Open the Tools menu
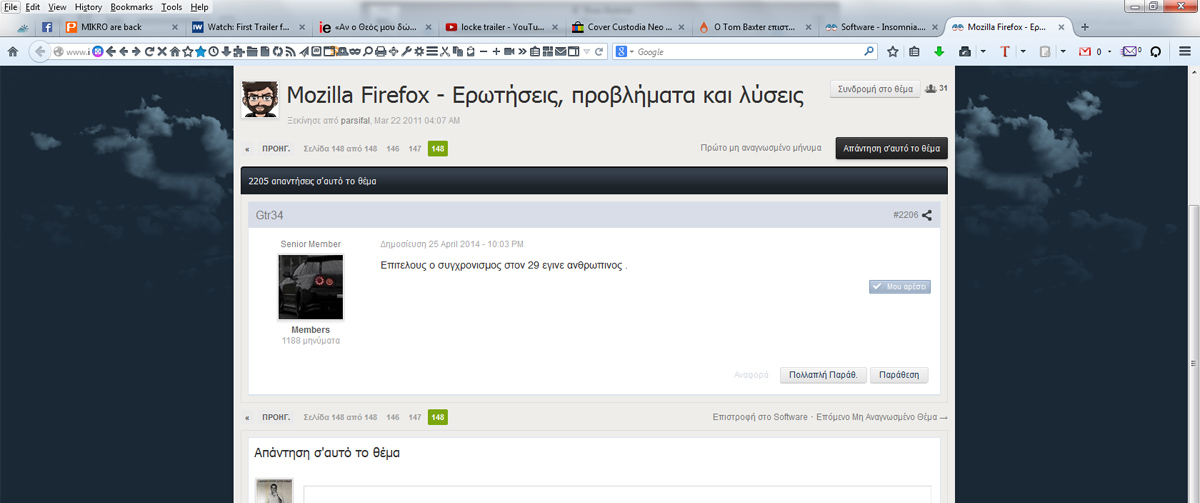This screenshot has width=1200, height=503. tap(172, 7)
